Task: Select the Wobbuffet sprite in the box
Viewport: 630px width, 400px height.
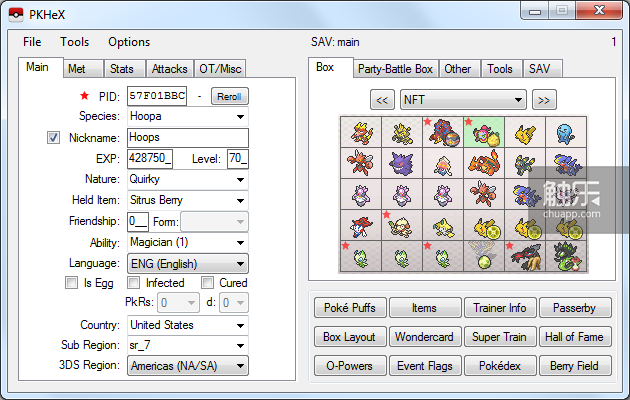Action: point(566,132)
